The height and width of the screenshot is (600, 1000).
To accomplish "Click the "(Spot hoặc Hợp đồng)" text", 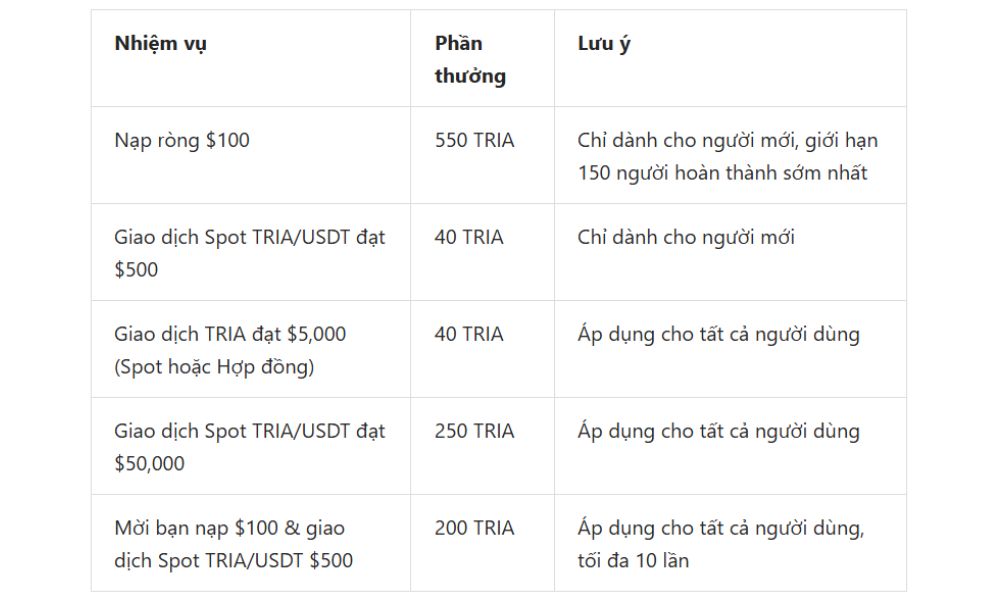I will 214,367.
